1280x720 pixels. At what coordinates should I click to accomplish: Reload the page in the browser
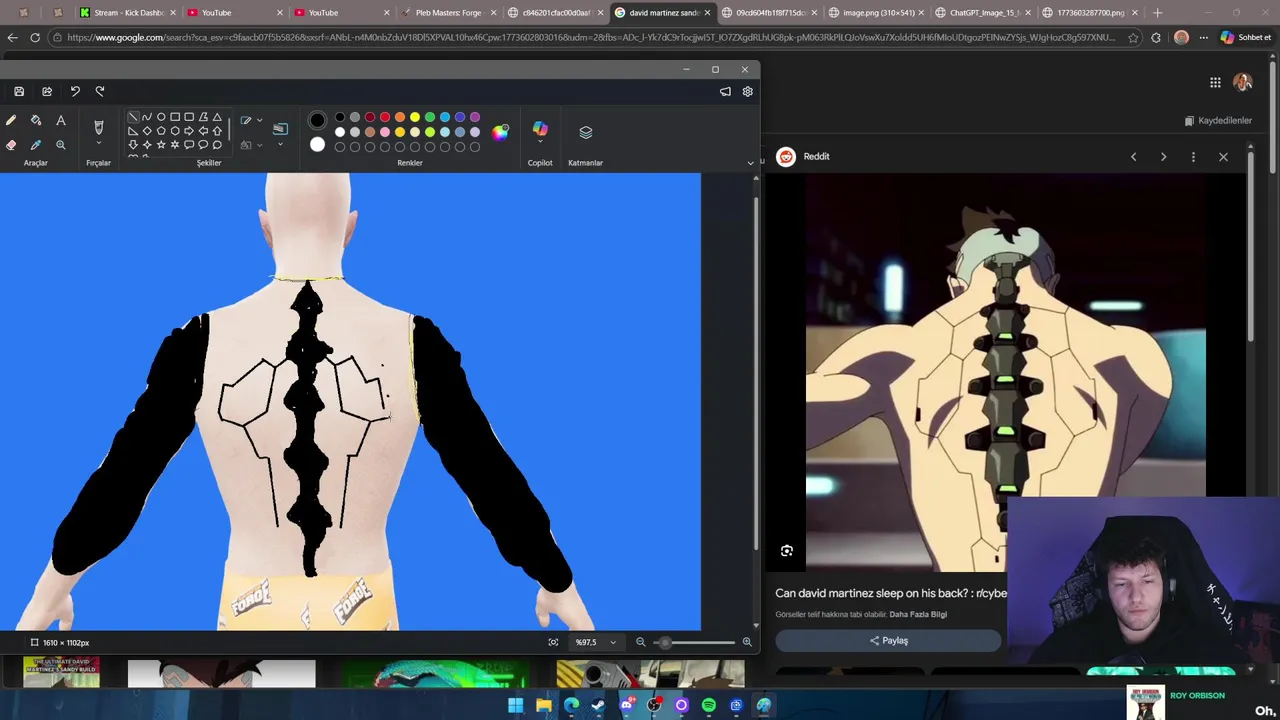pos(35,38)
